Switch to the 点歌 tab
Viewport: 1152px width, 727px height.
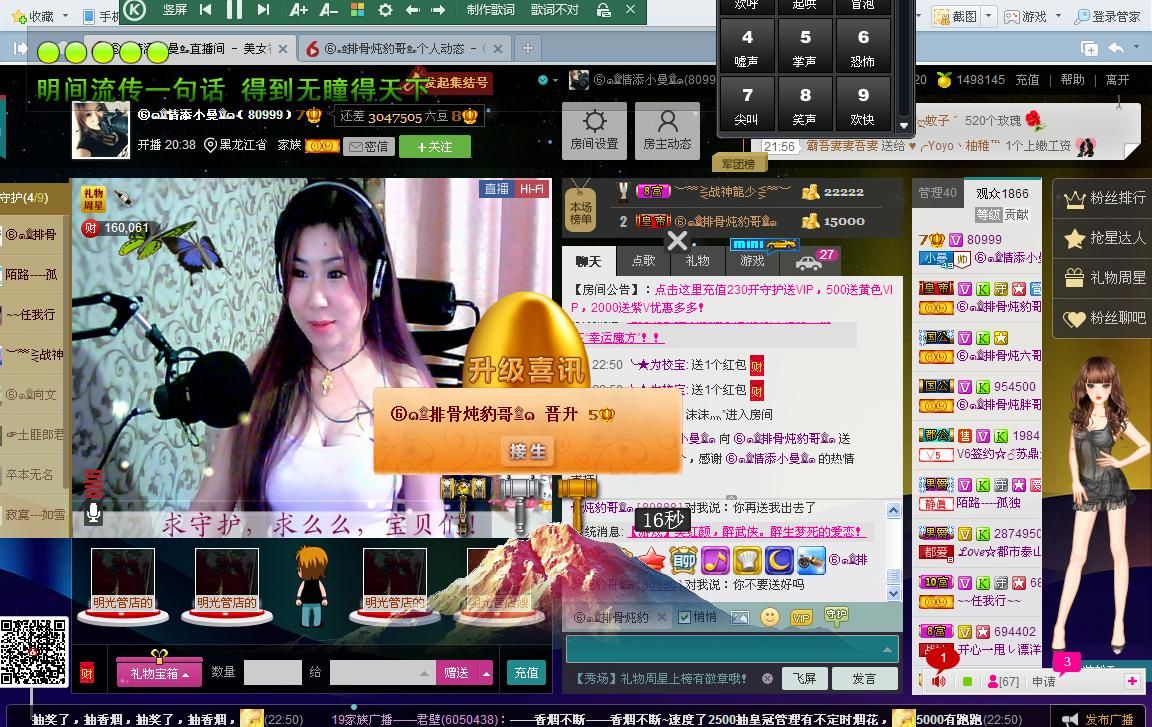click(643, 261)
